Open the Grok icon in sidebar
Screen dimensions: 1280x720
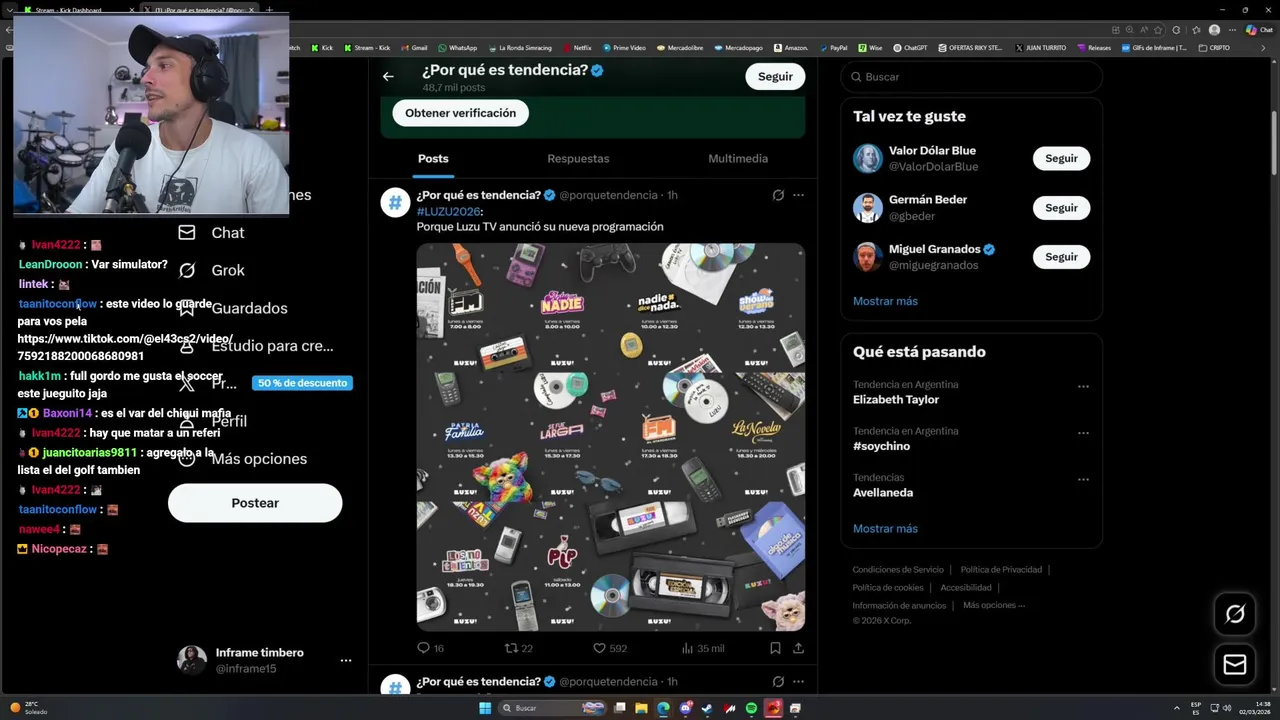tap(187, 270)
